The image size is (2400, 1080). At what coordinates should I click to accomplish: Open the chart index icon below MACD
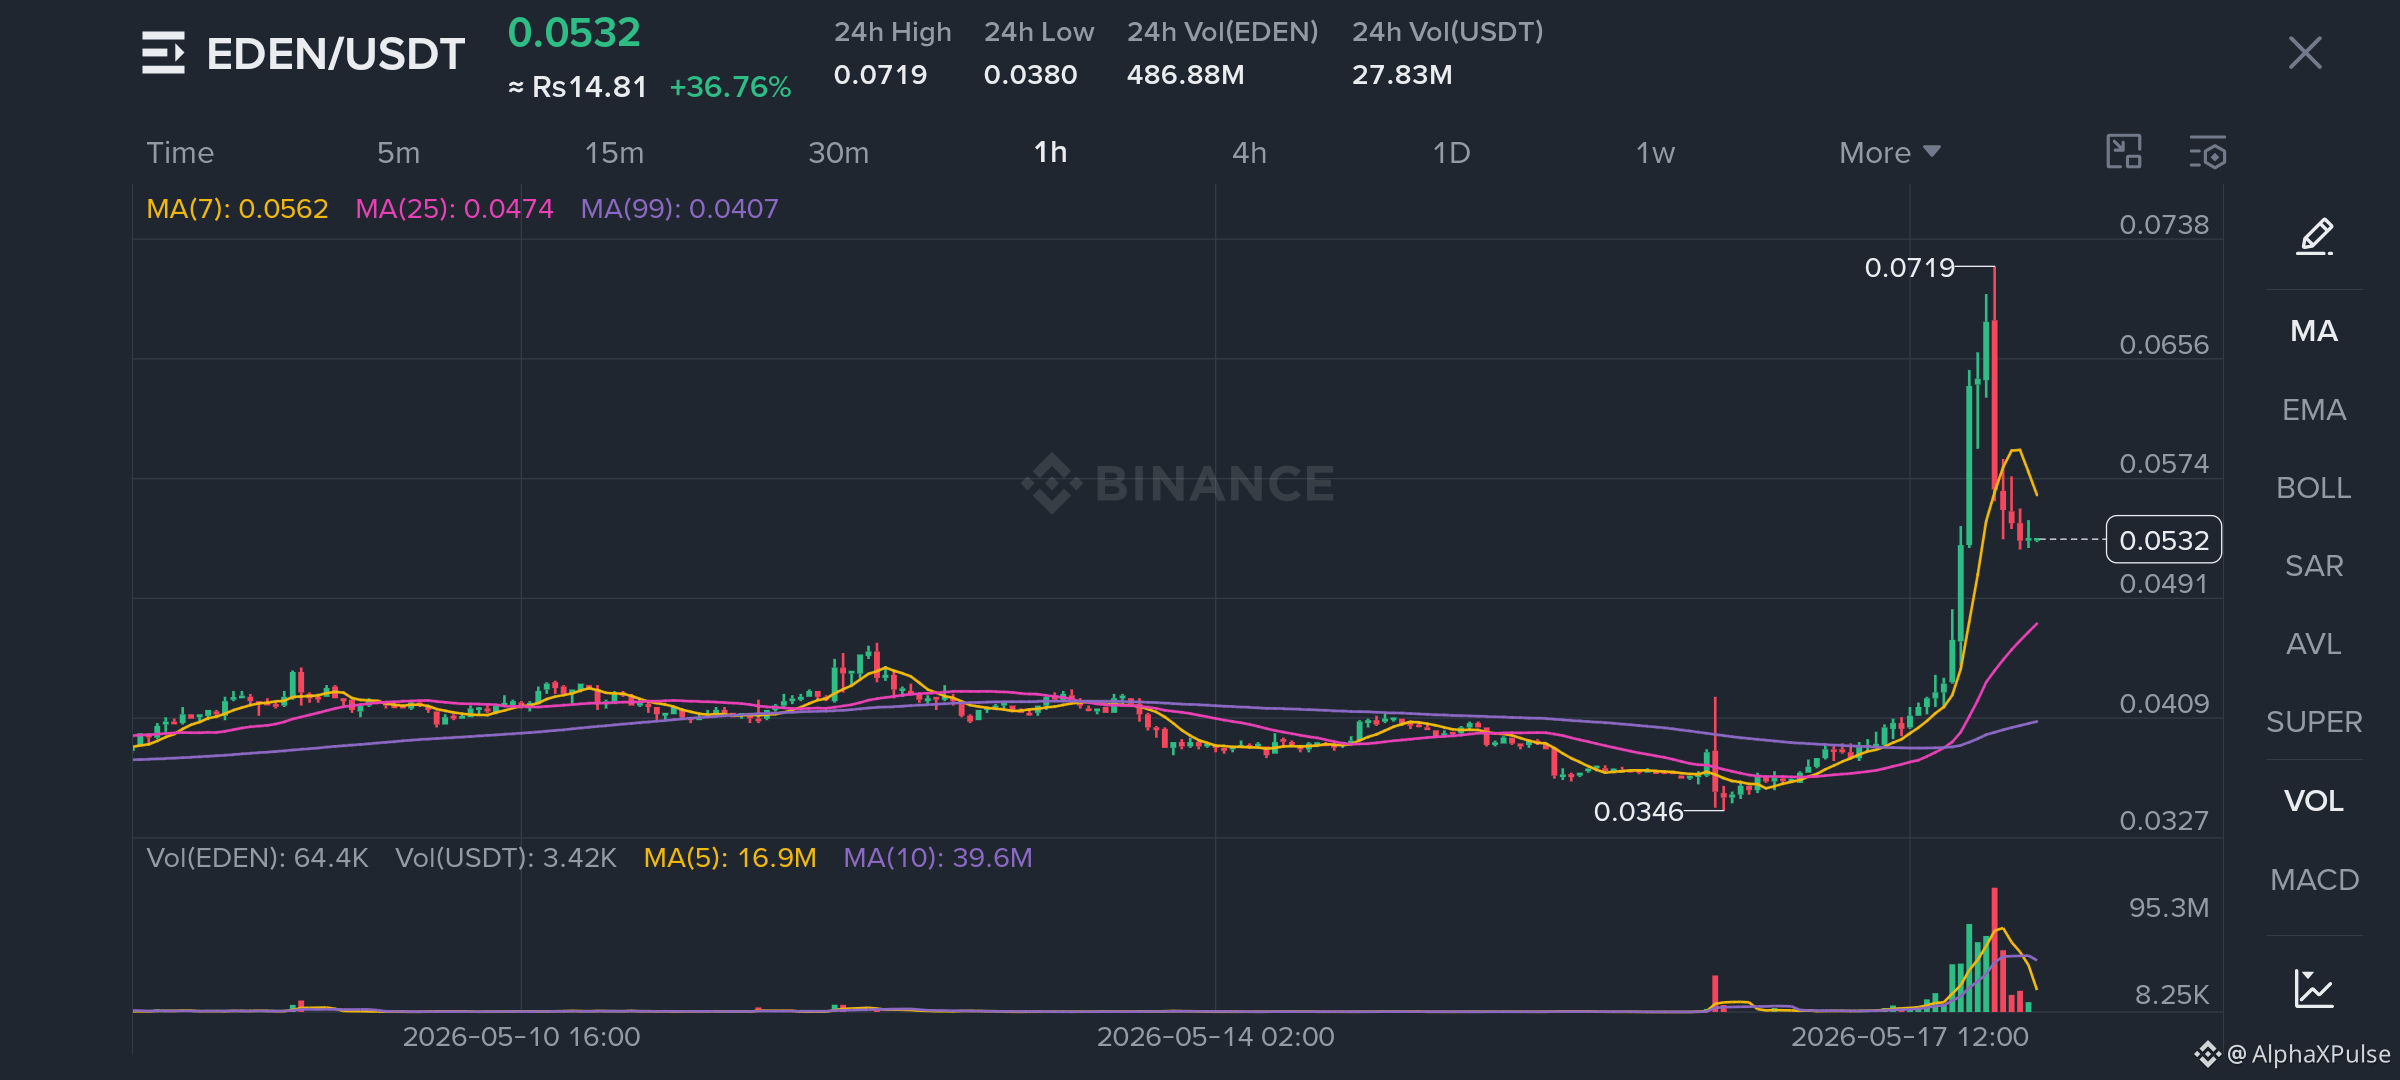[x=2314, y=988]
